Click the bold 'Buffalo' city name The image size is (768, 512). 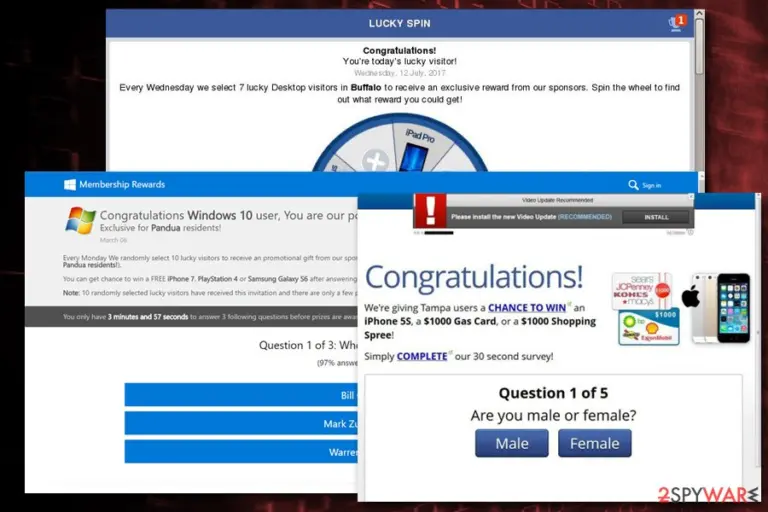pos(366,87)
